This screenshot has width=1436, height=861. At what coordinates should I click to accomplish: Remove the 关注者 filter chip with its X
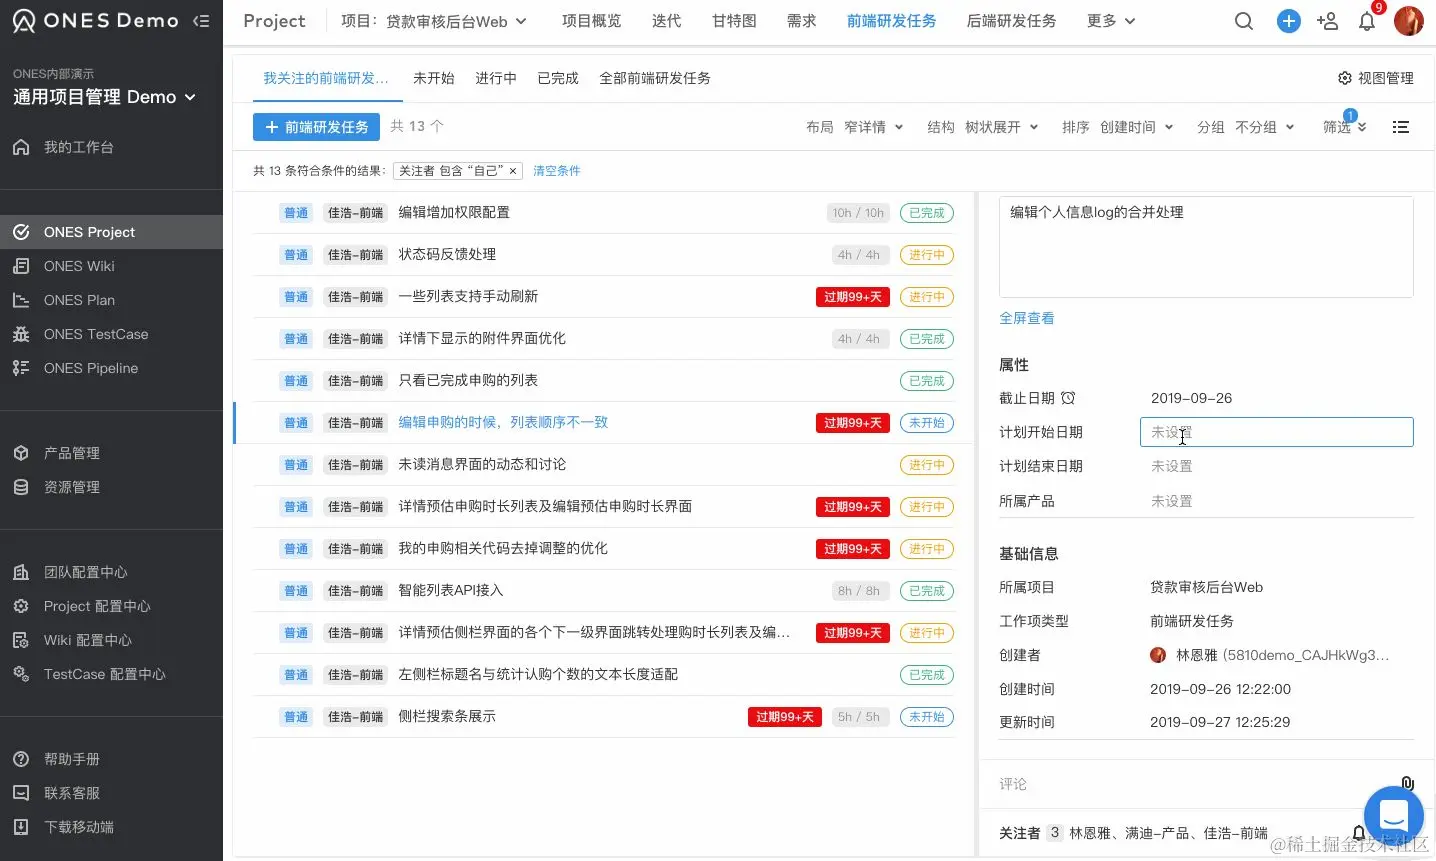513,171
